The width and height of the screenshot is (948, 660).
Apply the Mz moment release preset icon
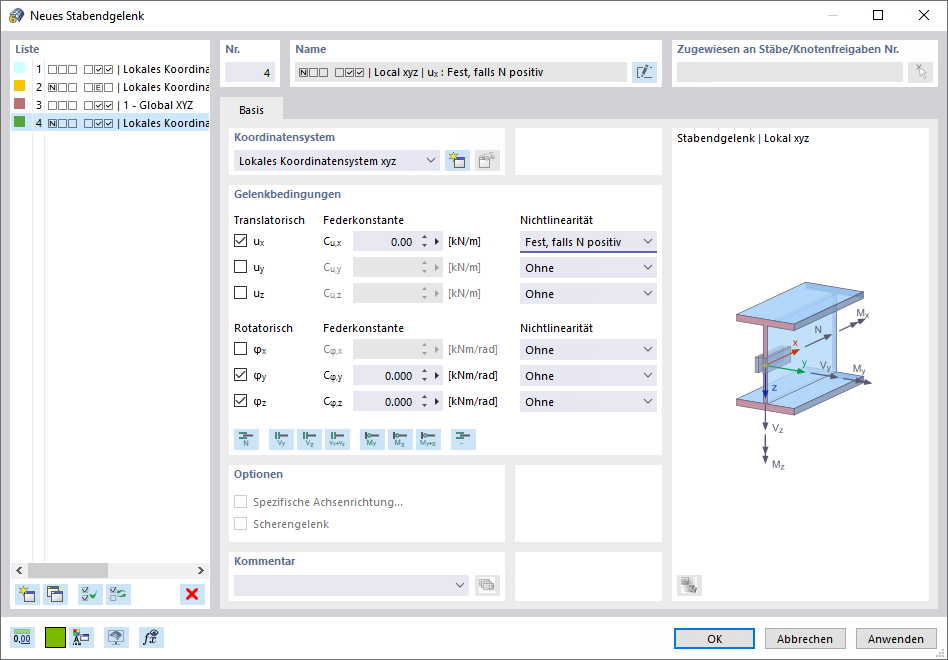pos(400,439)
